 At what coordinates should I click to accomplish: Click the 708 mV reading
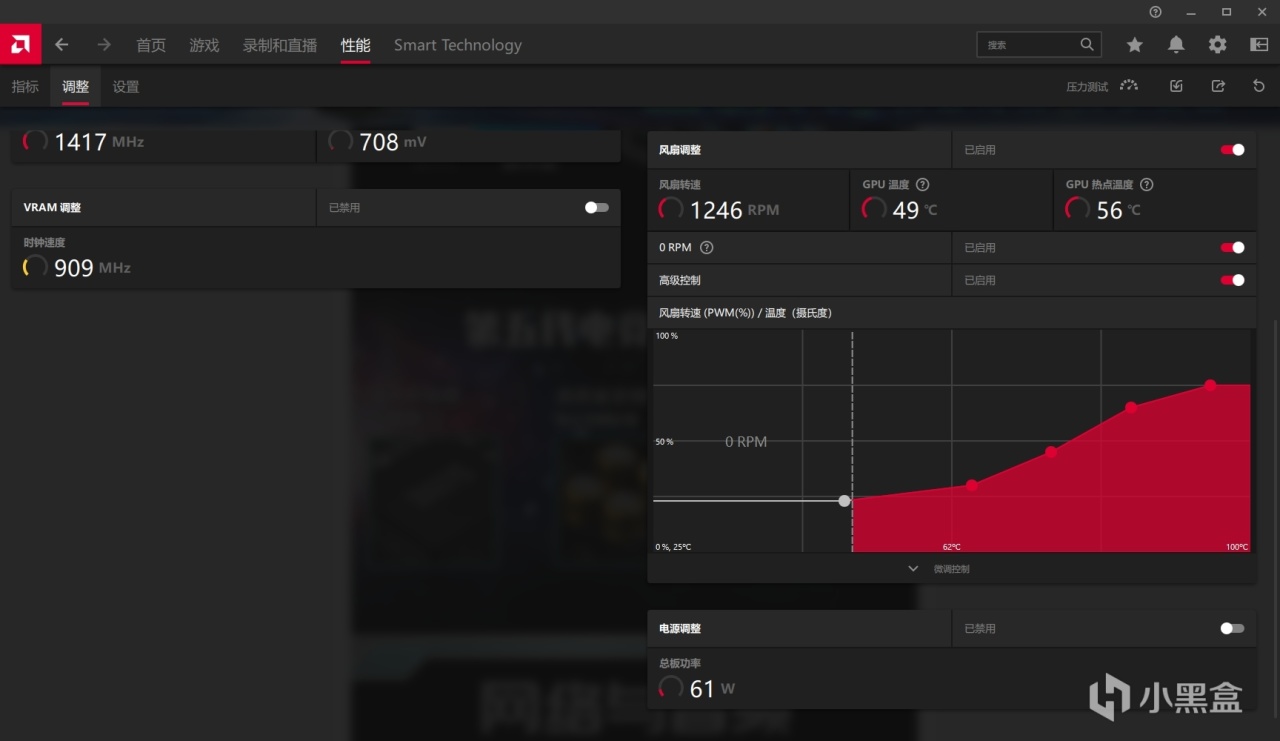(393, 142)
